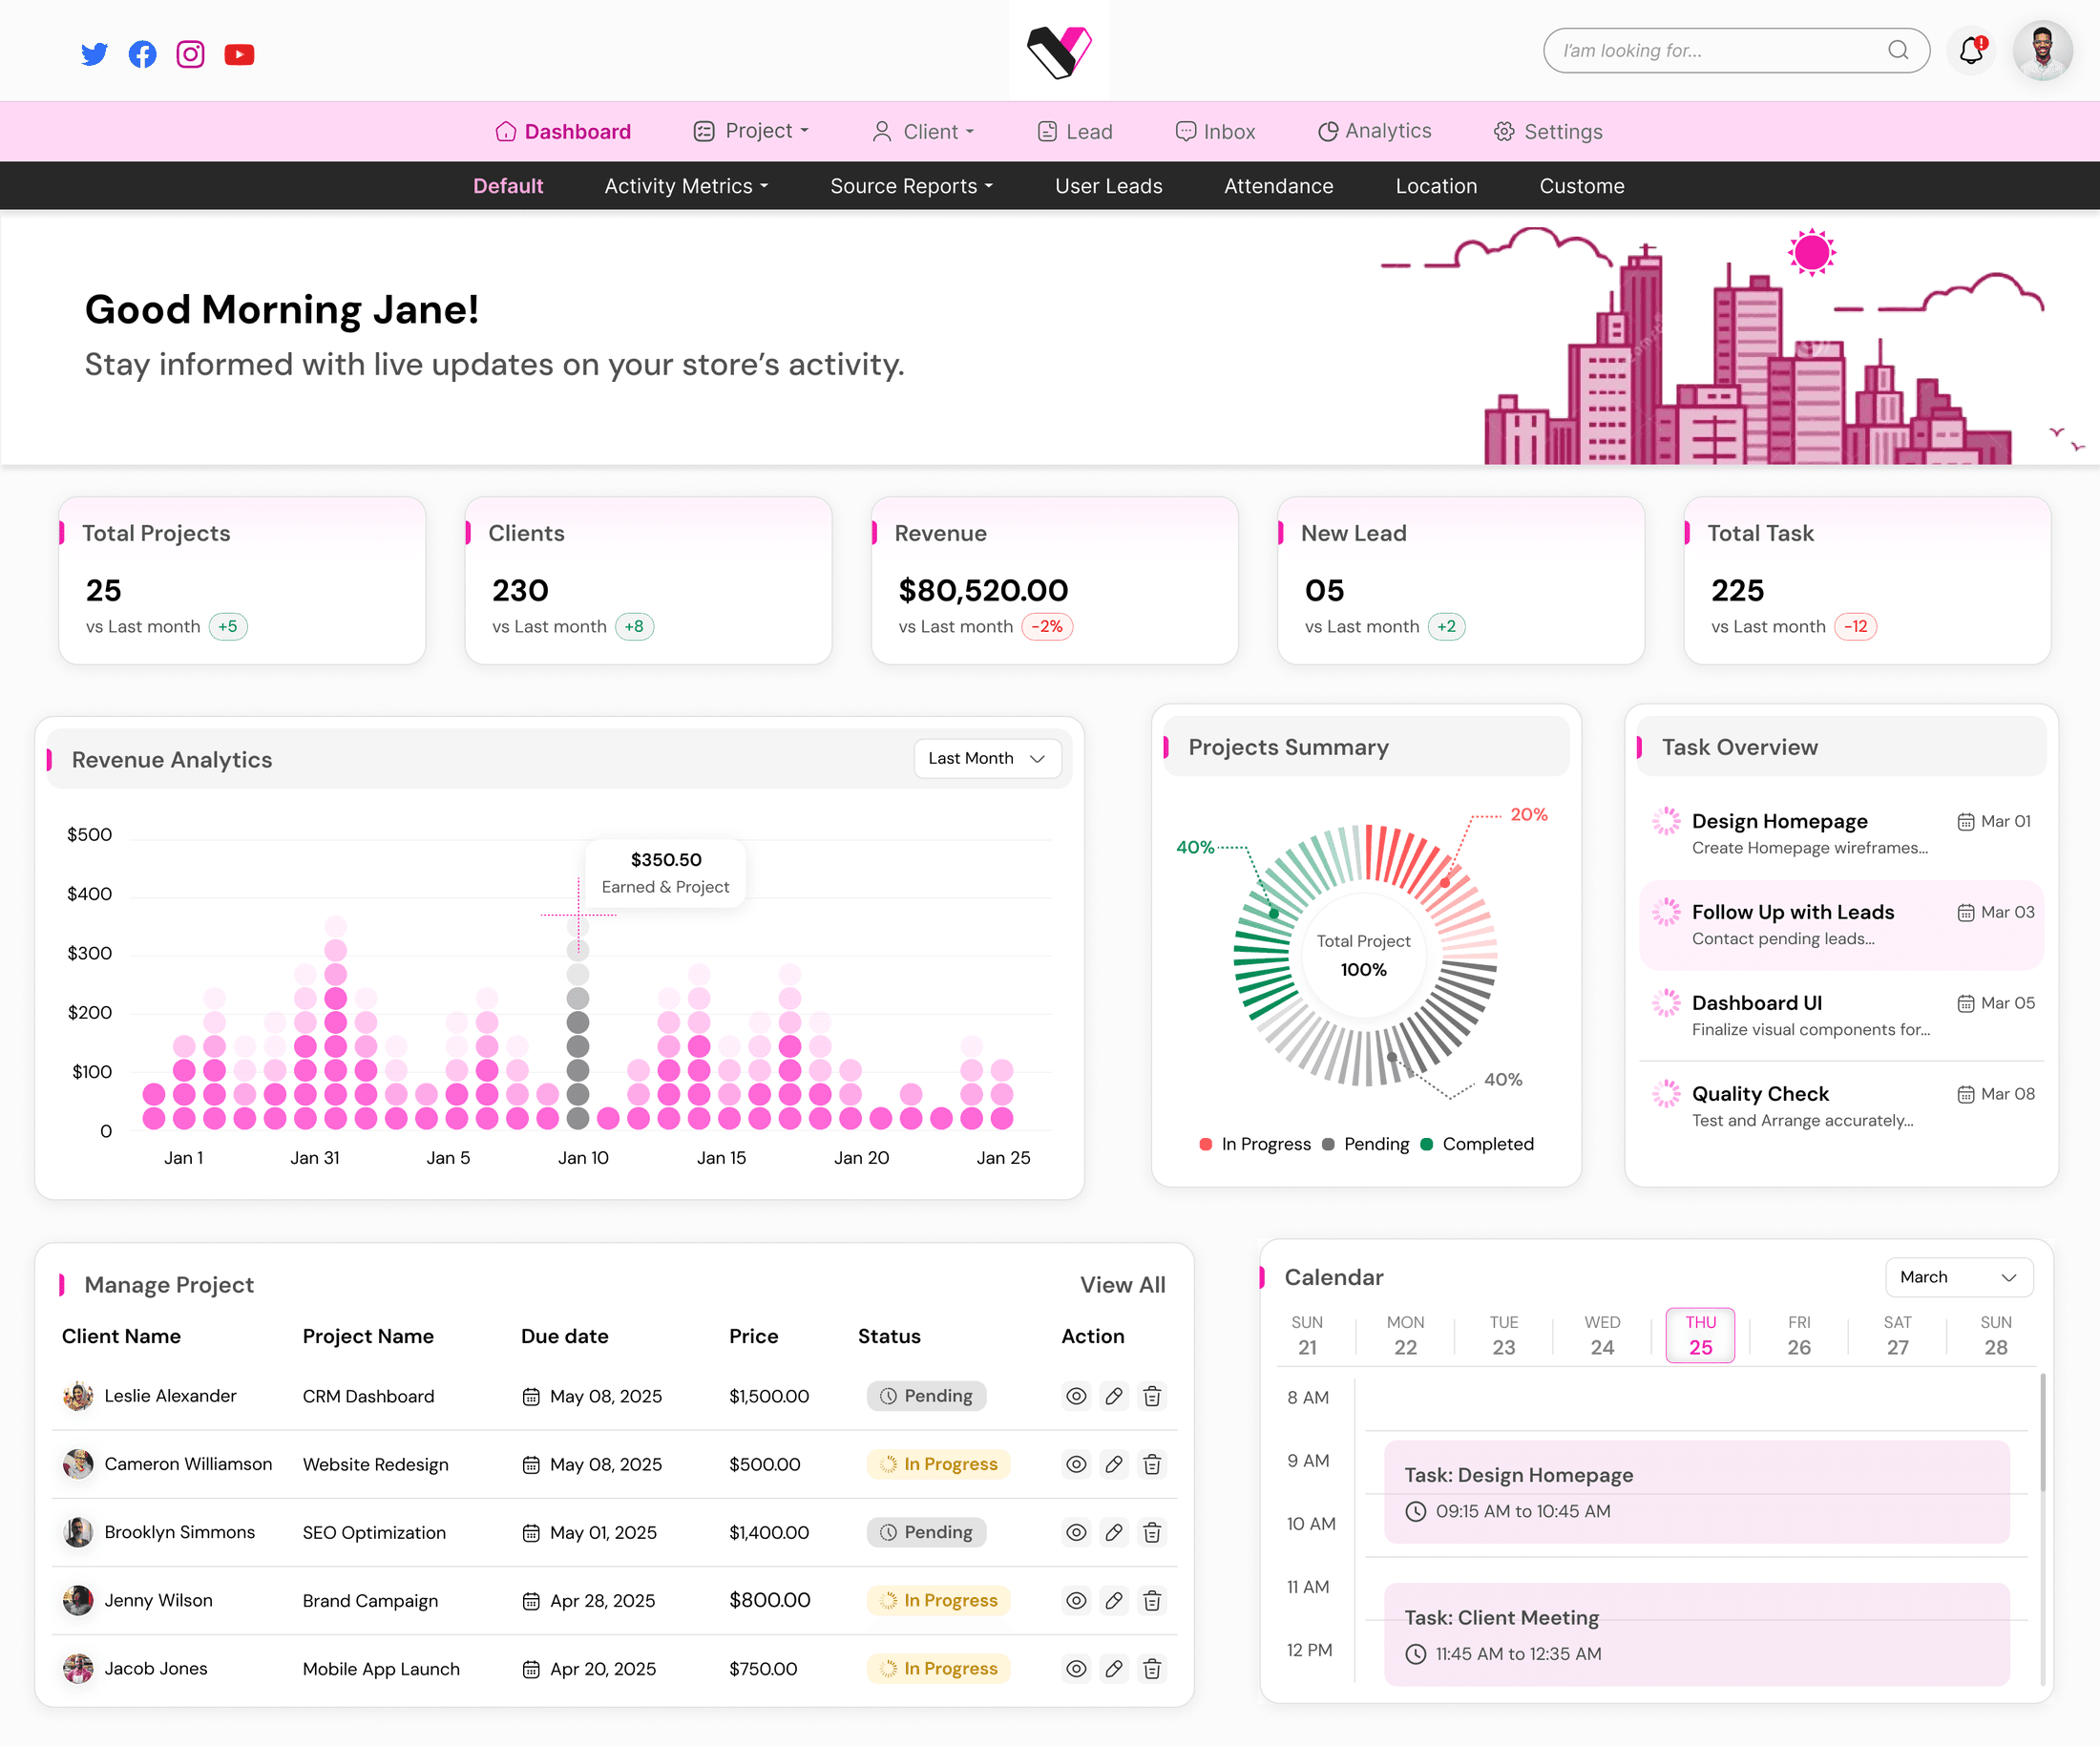Open the Revenue summary card

[x=1054, y=580]
